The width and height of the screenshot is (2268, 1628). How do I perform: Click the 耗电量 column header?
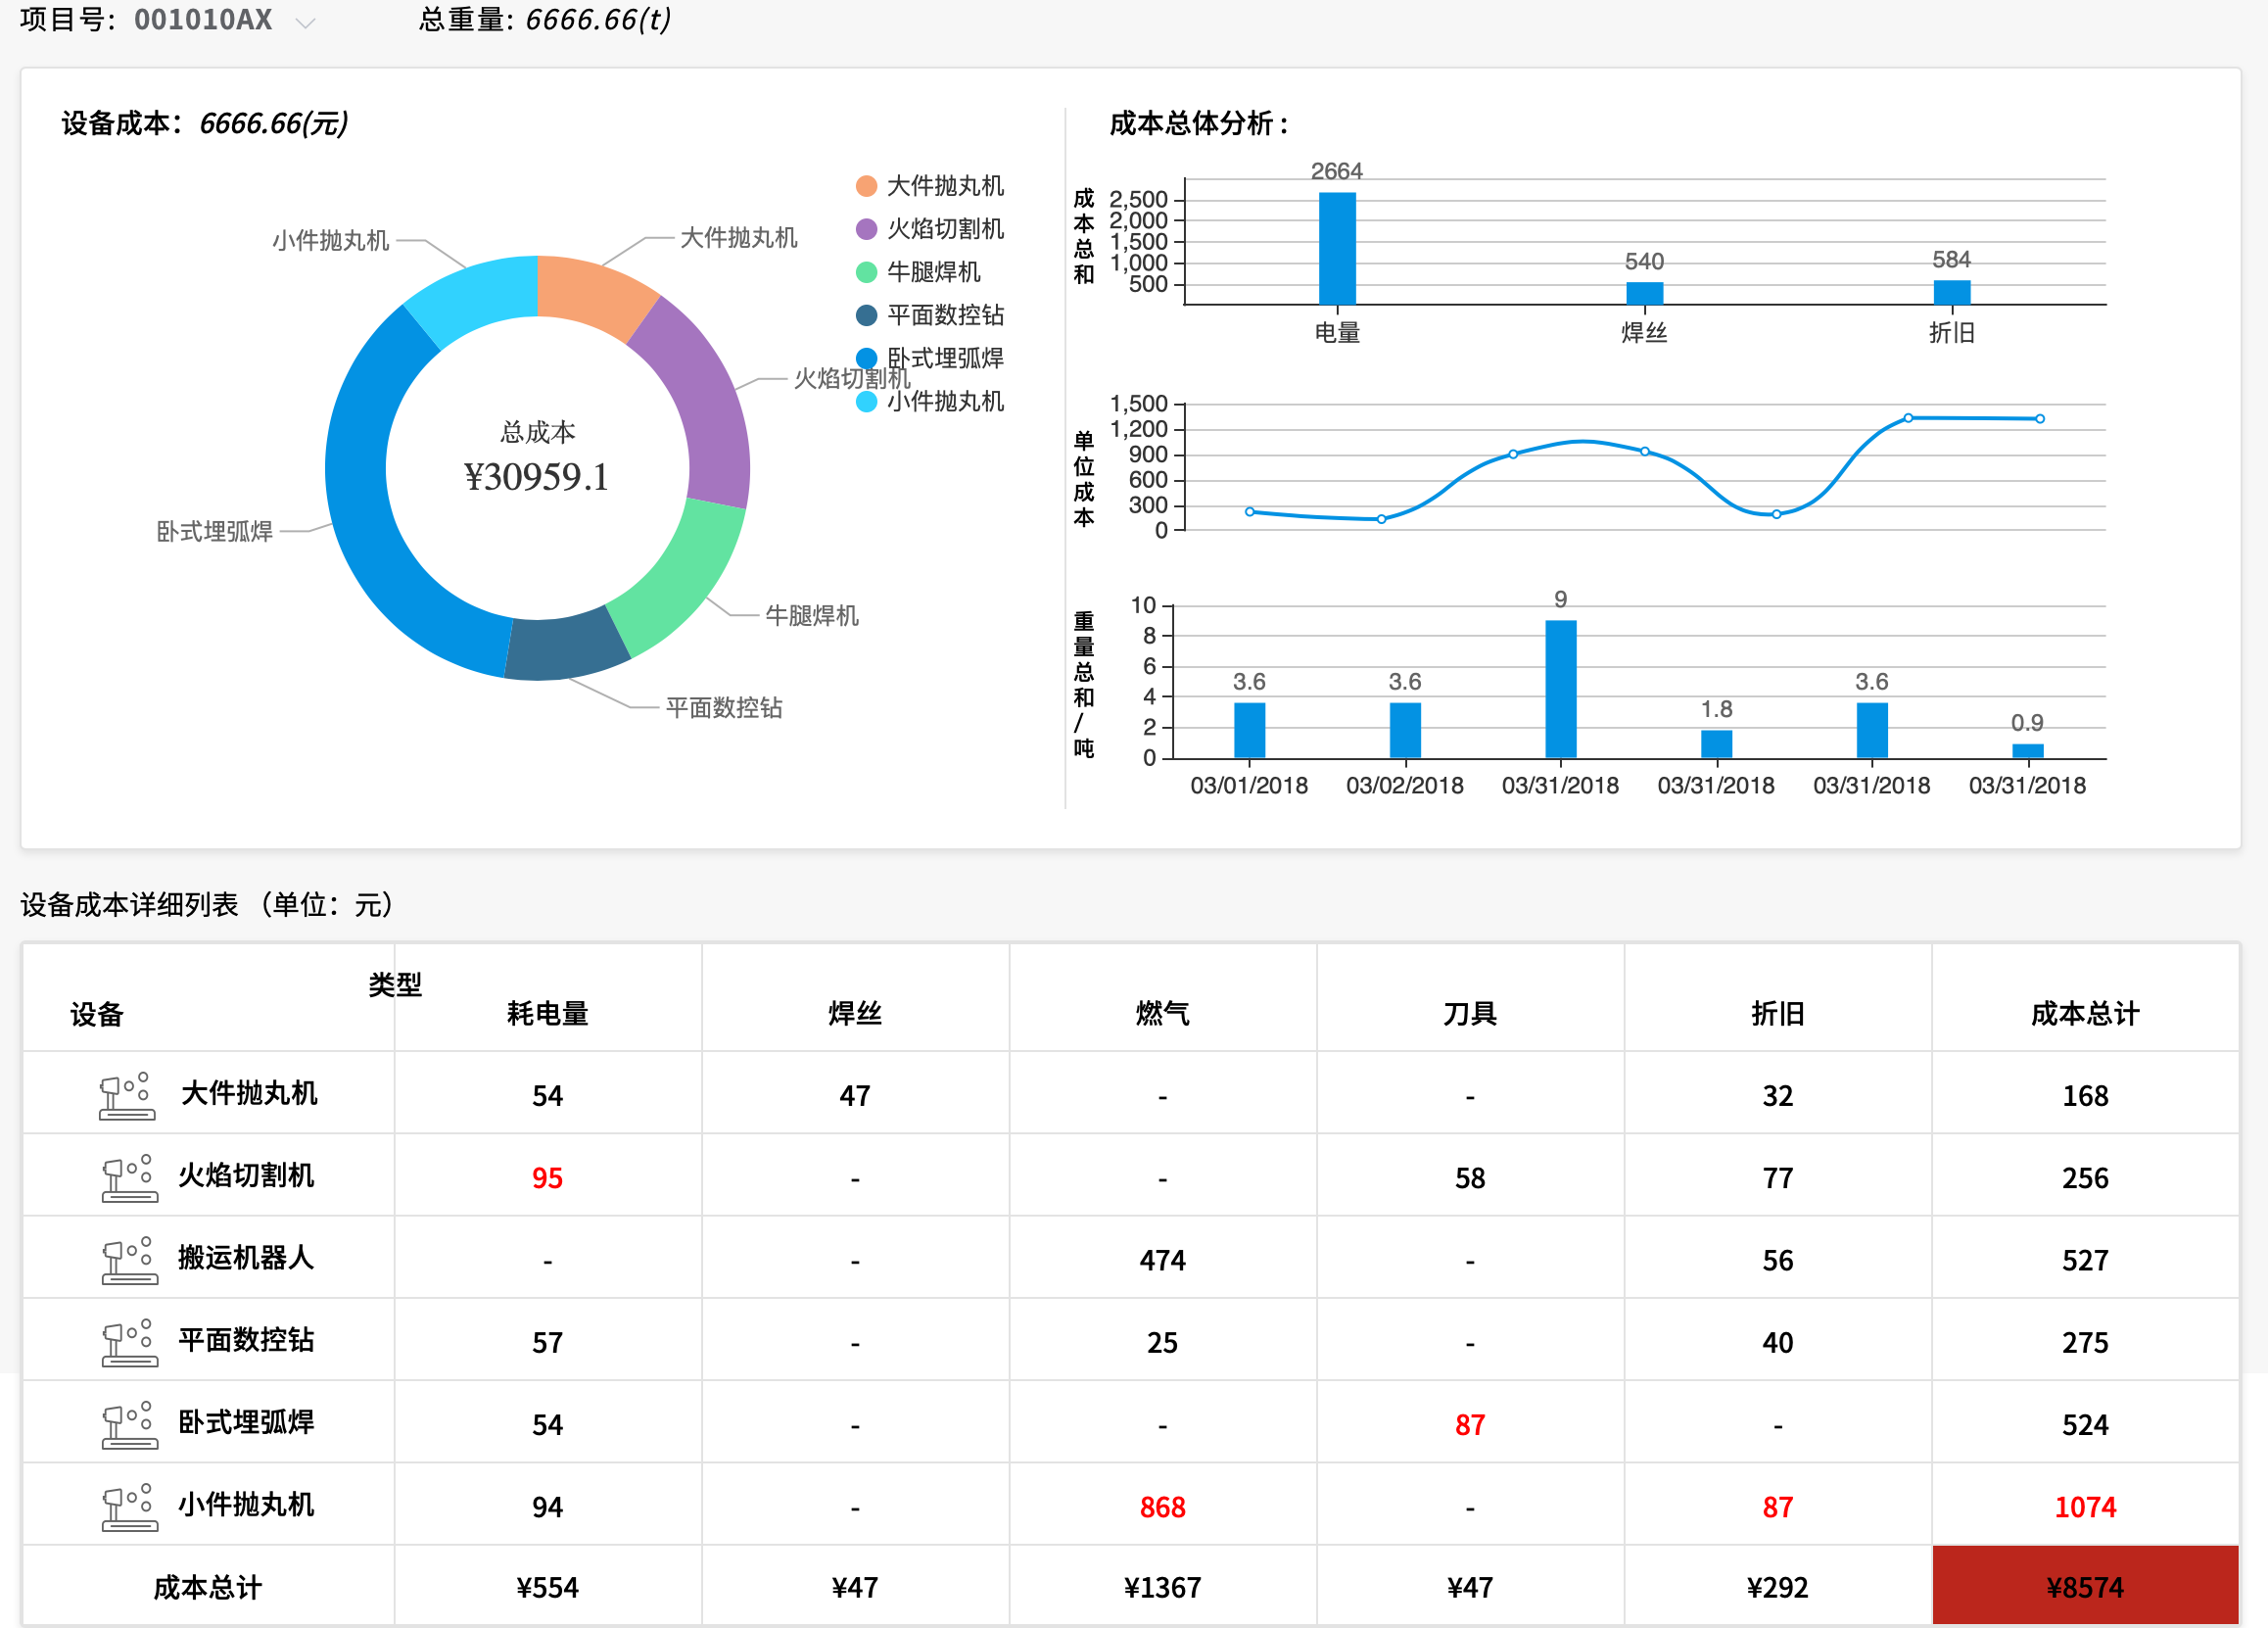coord(547,1013)
